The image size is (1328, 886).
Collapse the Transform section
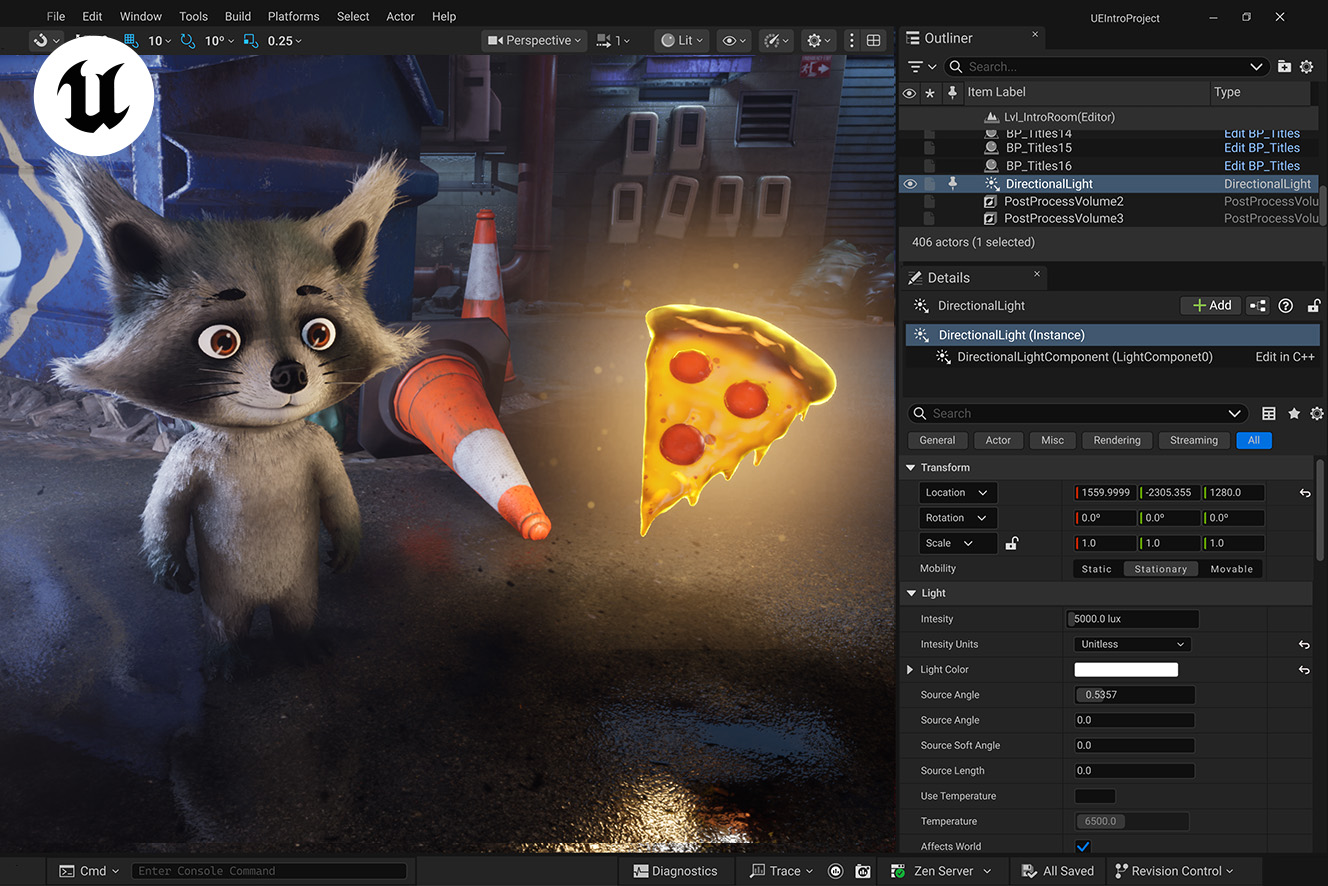point(911,468)
